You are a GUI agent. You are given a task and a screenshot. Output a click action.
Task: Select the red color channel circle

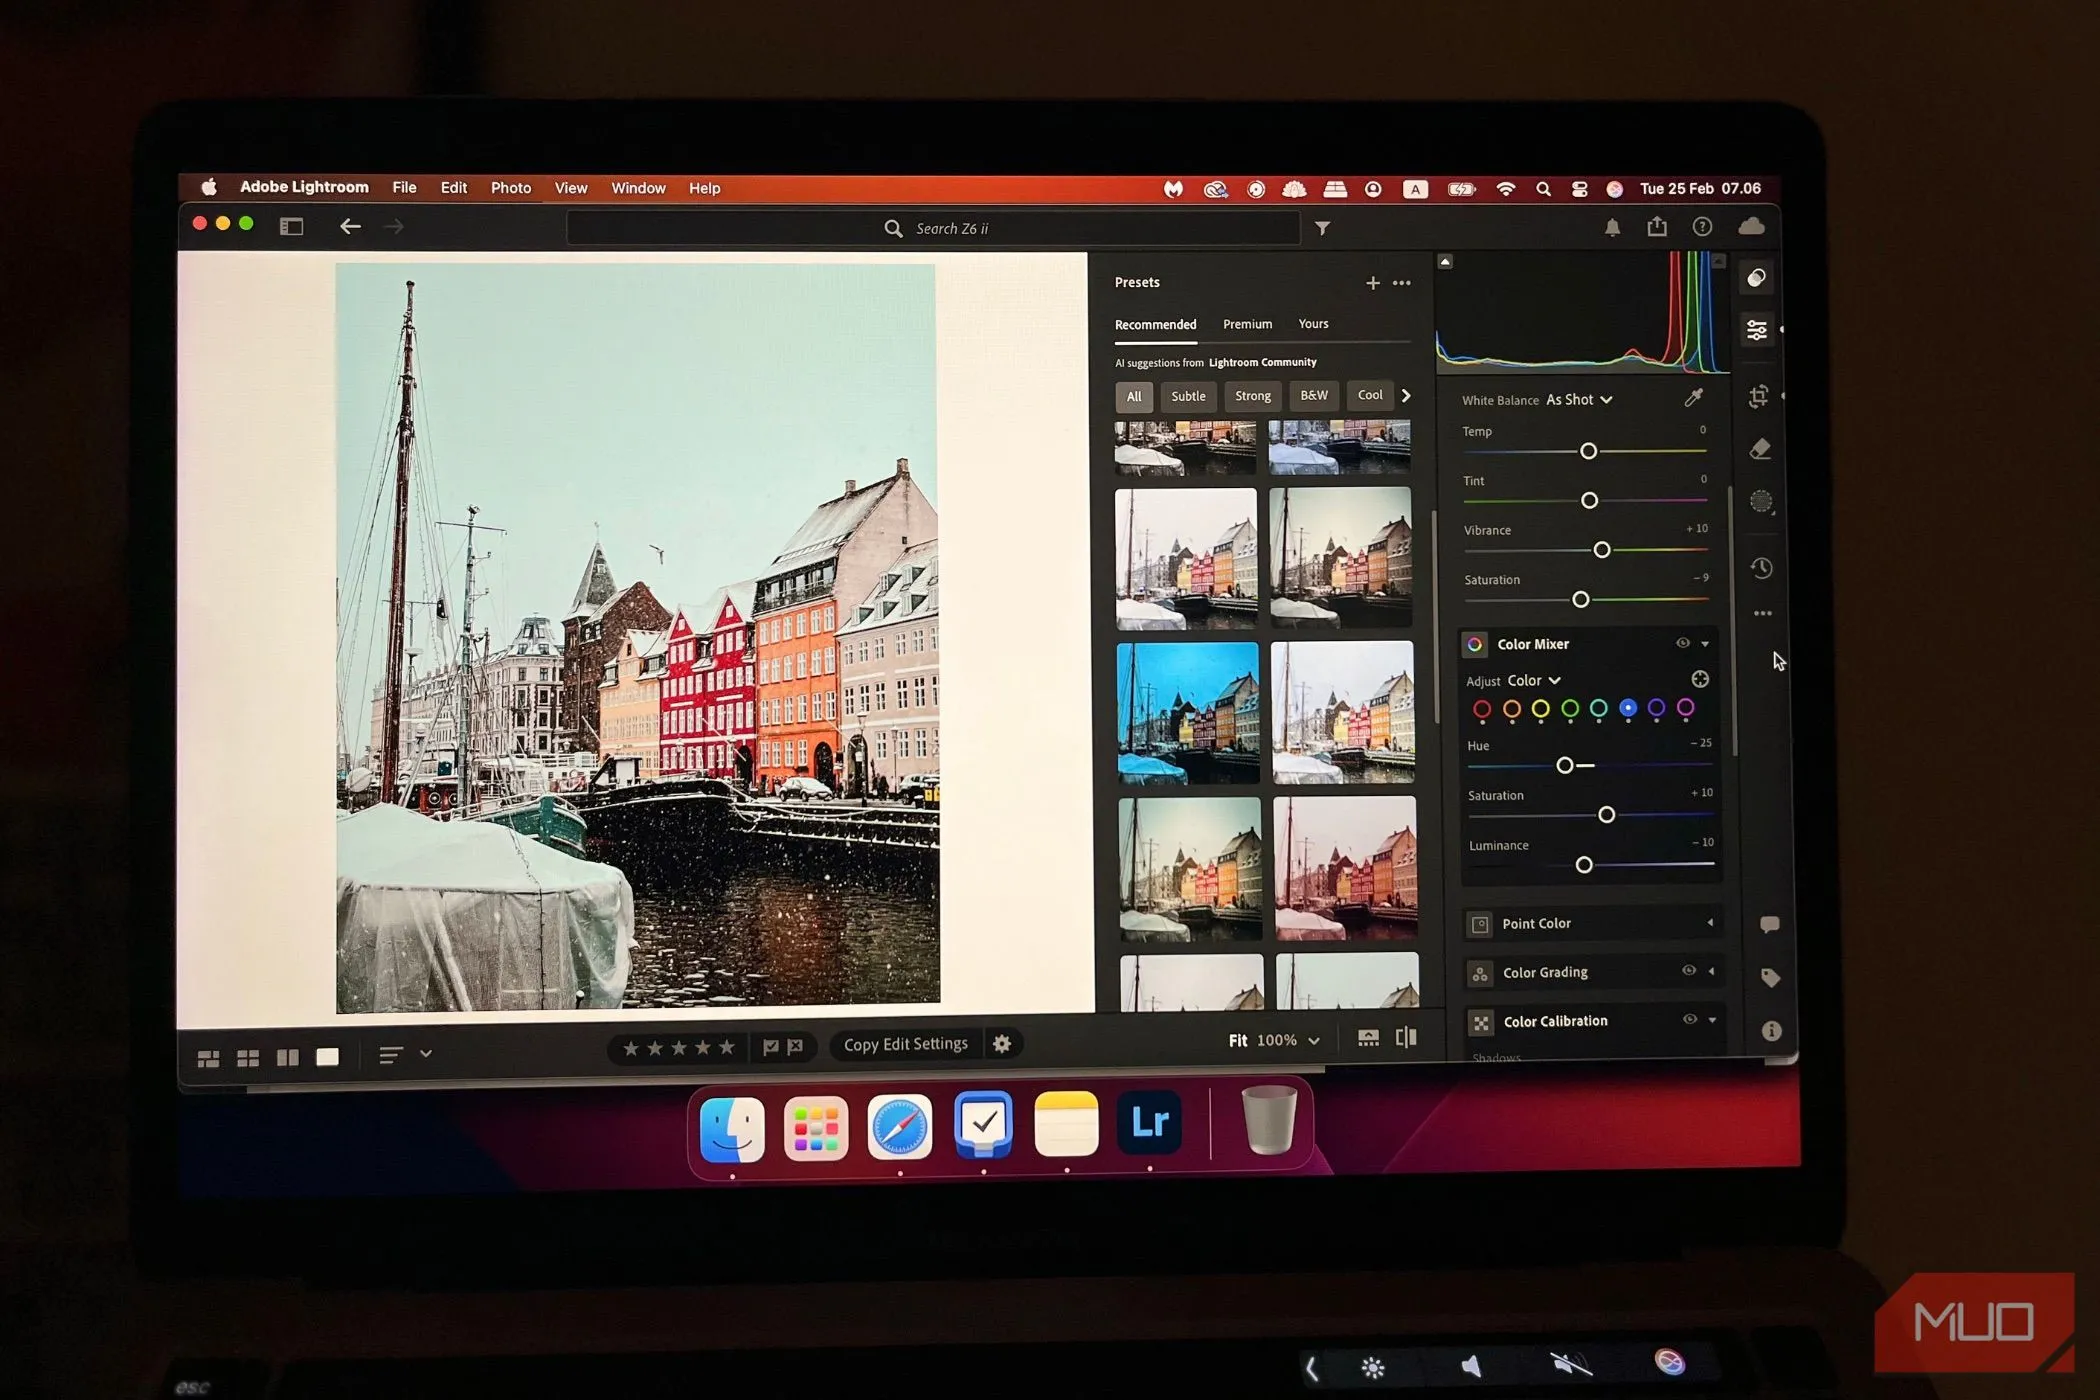pyautogui.click(x=1482, y=709)
